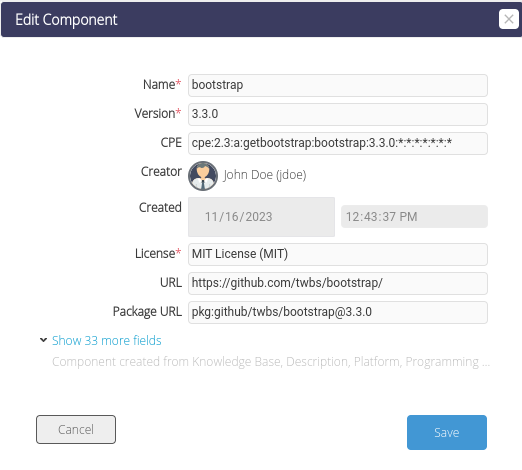Viewport: 522px width, 470px height.
Task: Click the Edit Component dialog title
Action: pos(66,20)
